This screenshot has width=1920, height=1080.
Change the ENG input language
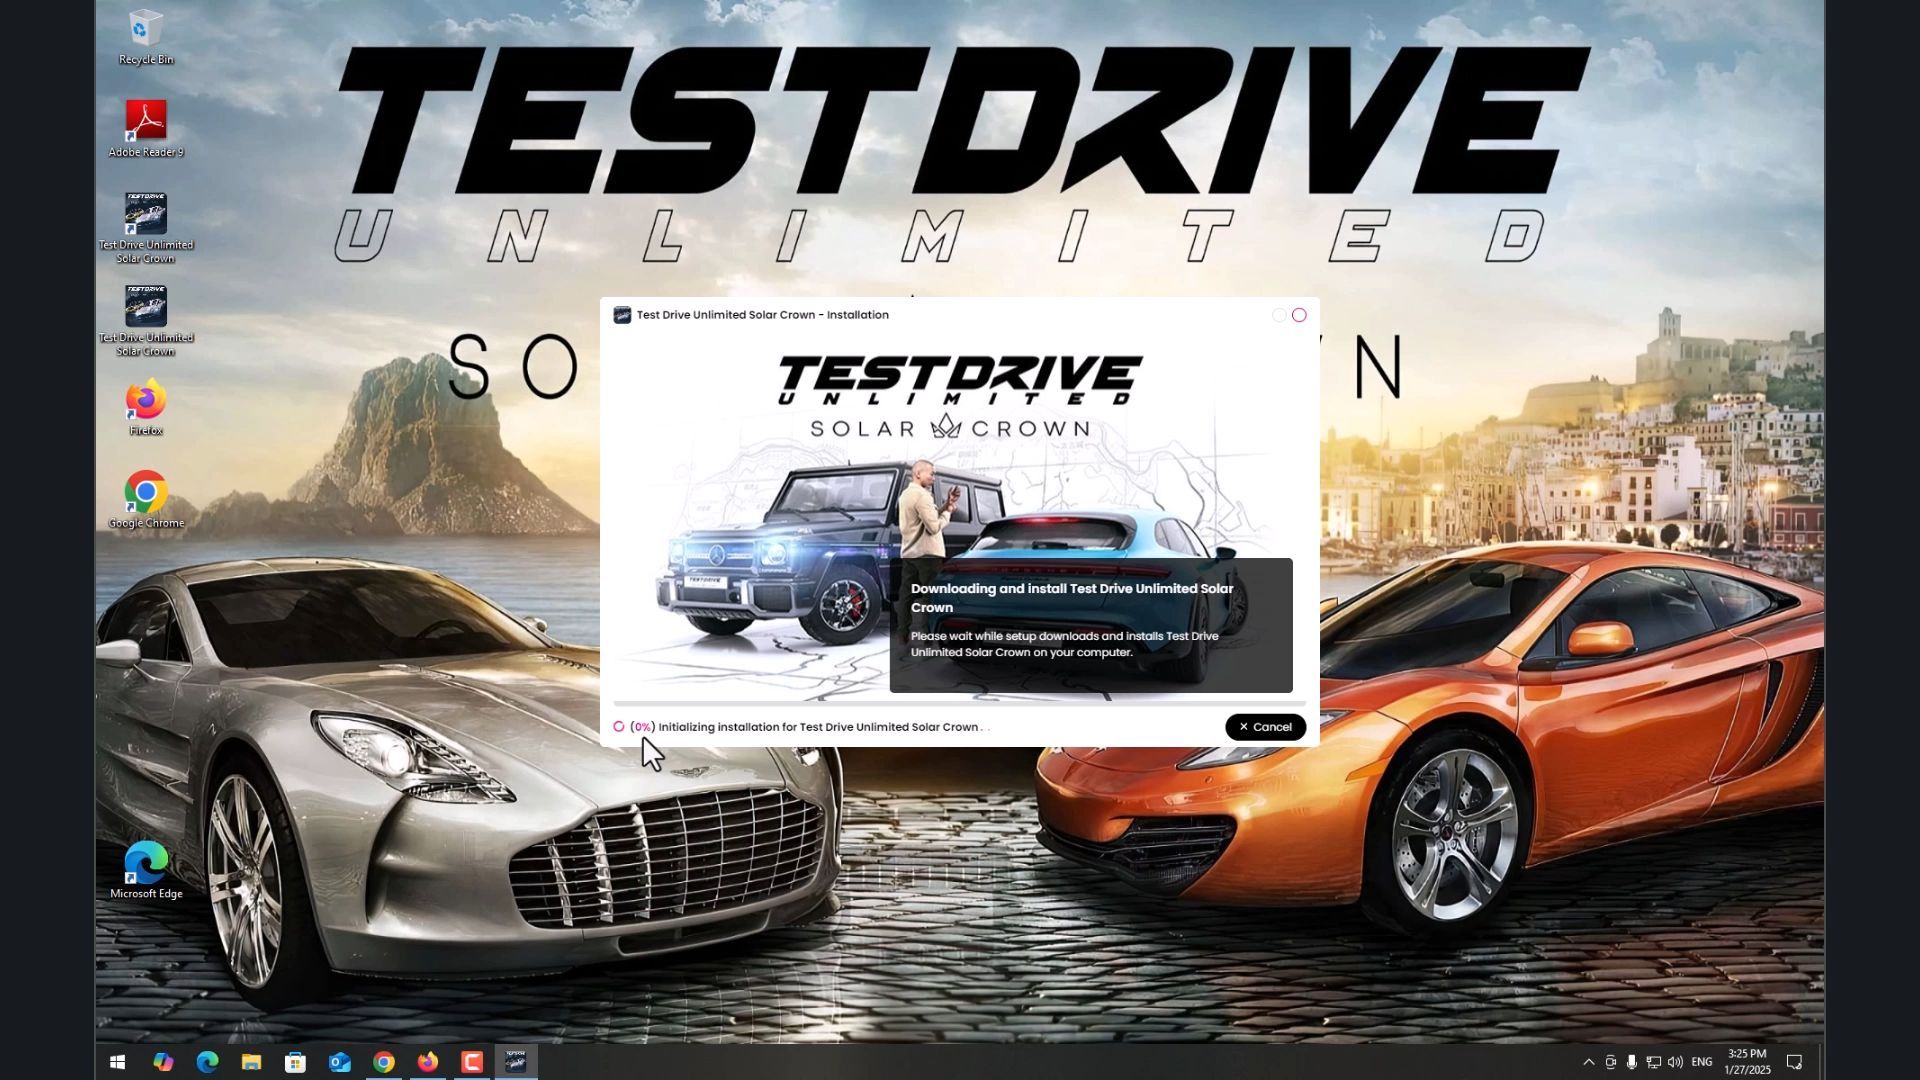1702,1062
